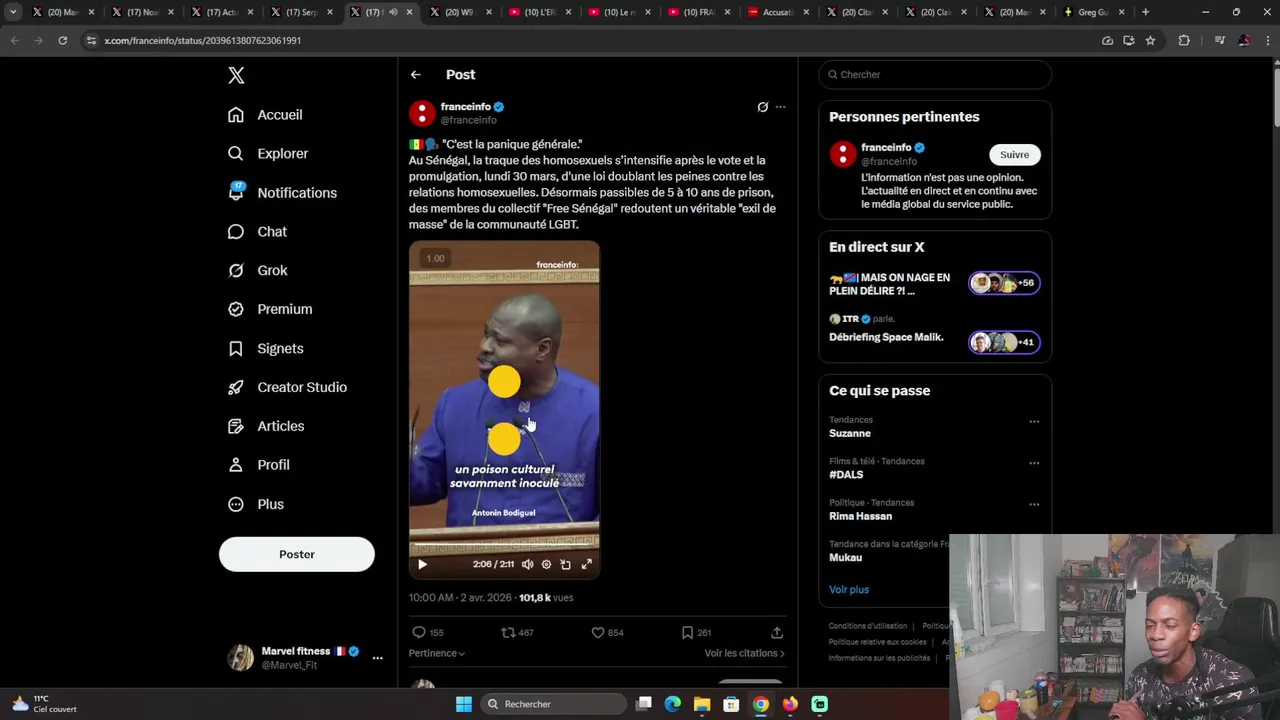Open the Rima Hassan trend
Screen dimensions: 1280x720
(860, 516)
